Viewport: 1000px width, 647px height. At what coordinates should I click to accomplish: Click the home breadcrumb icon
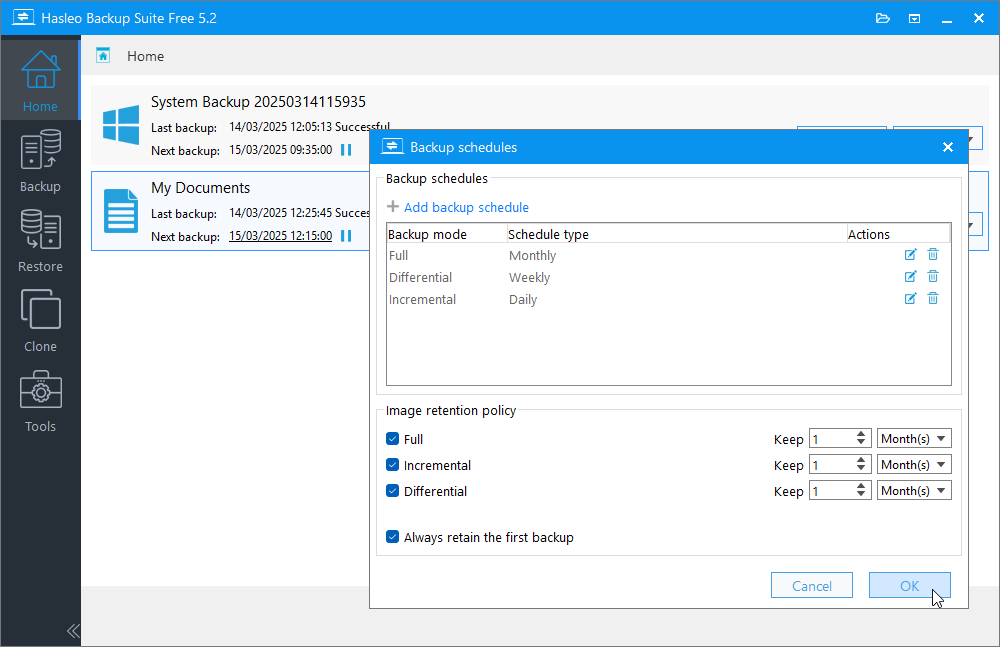click(x=103, y=56)
